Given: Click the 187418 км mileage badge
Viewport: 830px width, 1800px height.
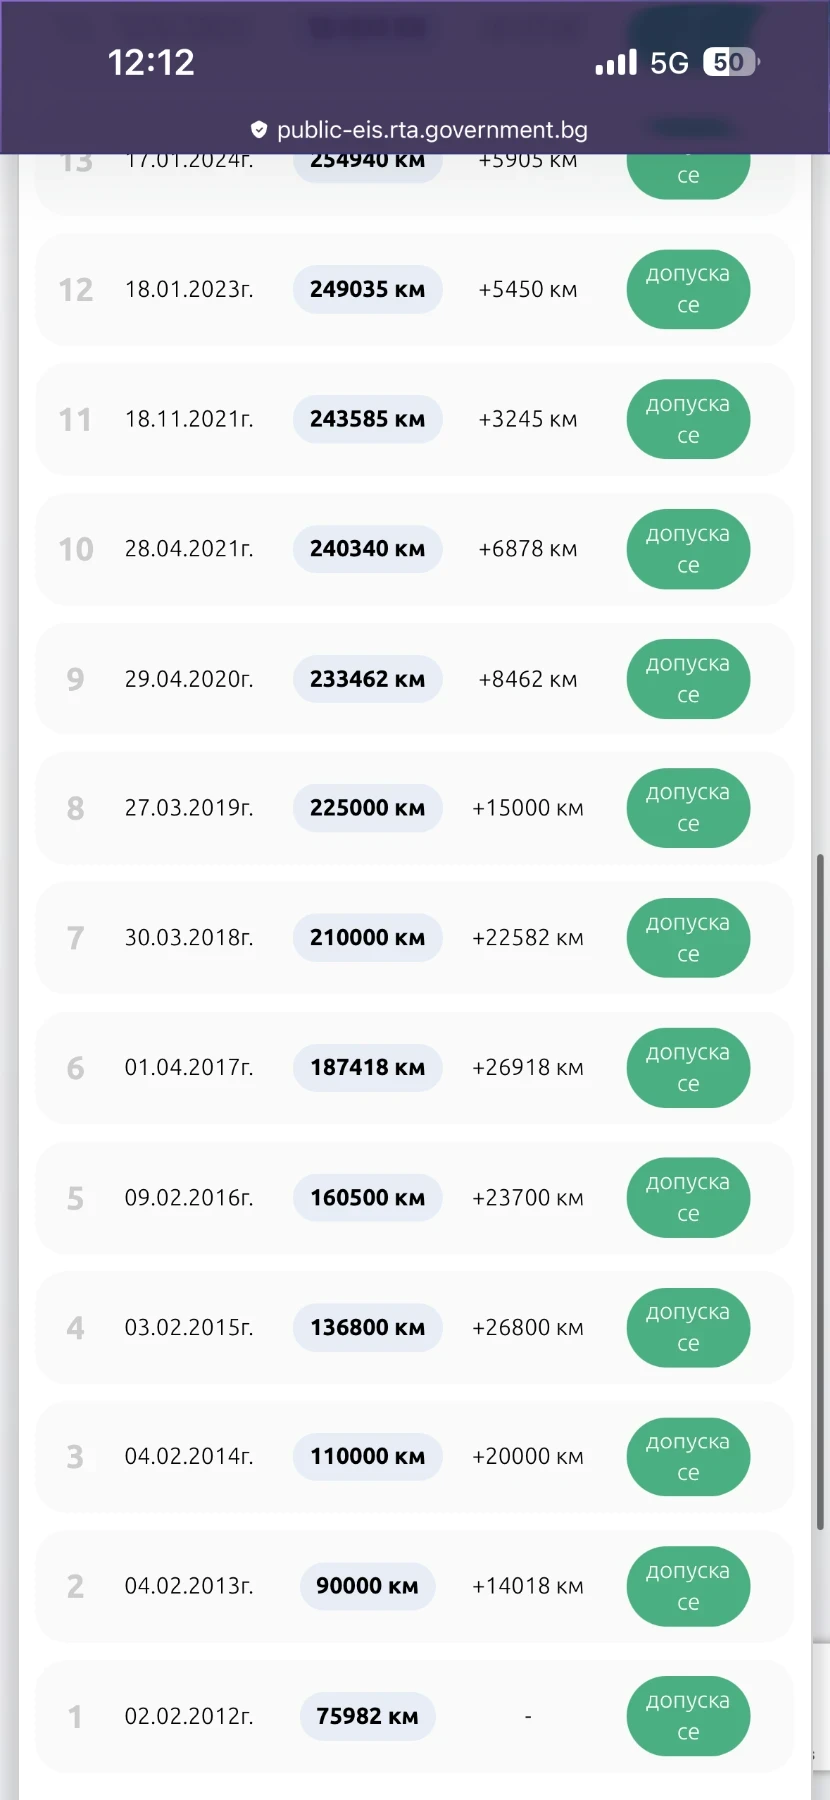Looking at the screenshot, I should click(367, 1068).
